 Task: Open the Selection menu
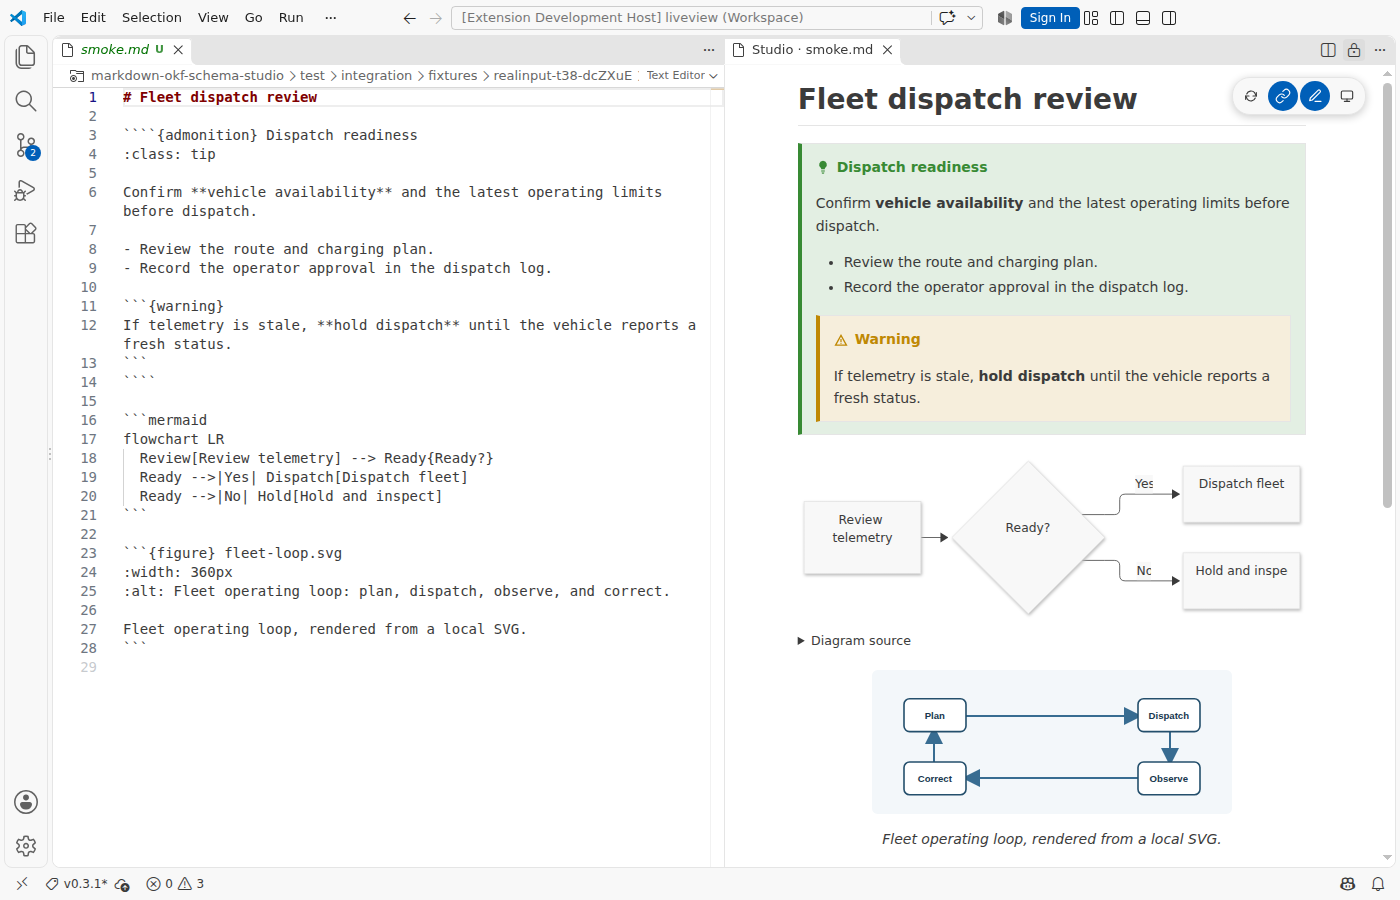152,18
